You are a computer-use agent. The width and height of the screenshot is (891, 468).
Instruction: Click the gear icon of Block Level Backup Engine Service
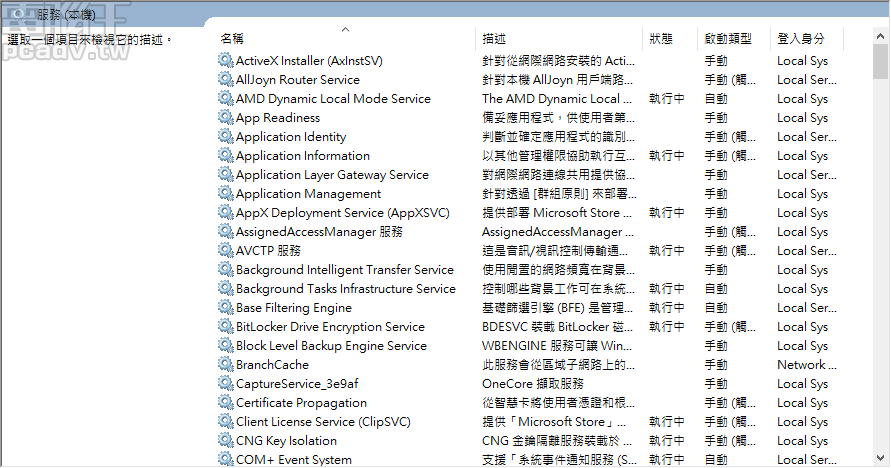[226, 345]
